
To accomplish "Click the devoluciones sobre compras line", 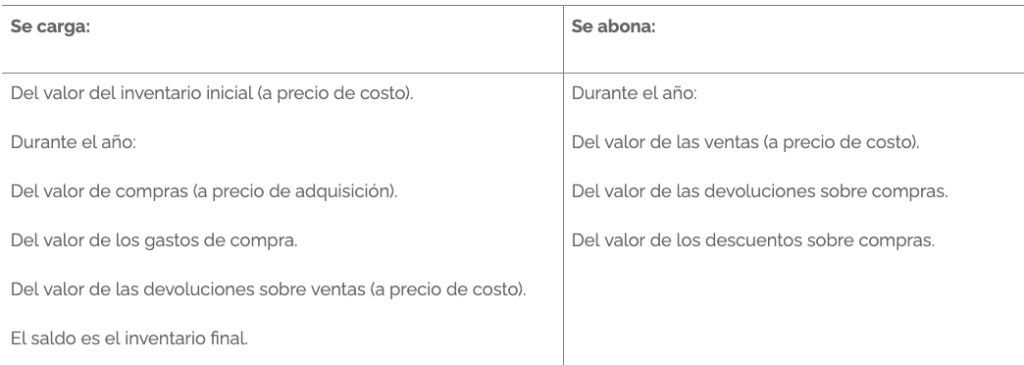I will pos(760,191).
